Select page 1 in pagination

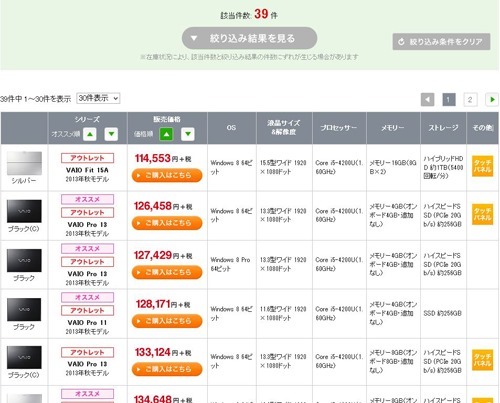pyautogui.click(x=449, y=99)
